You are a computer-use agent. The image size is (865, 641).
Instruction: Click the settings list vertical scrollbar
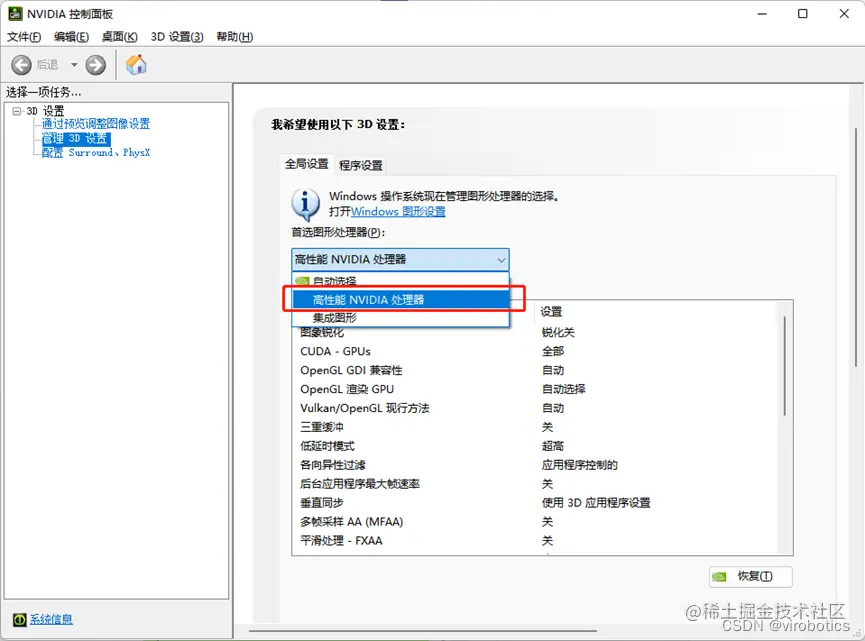(784, 367)
